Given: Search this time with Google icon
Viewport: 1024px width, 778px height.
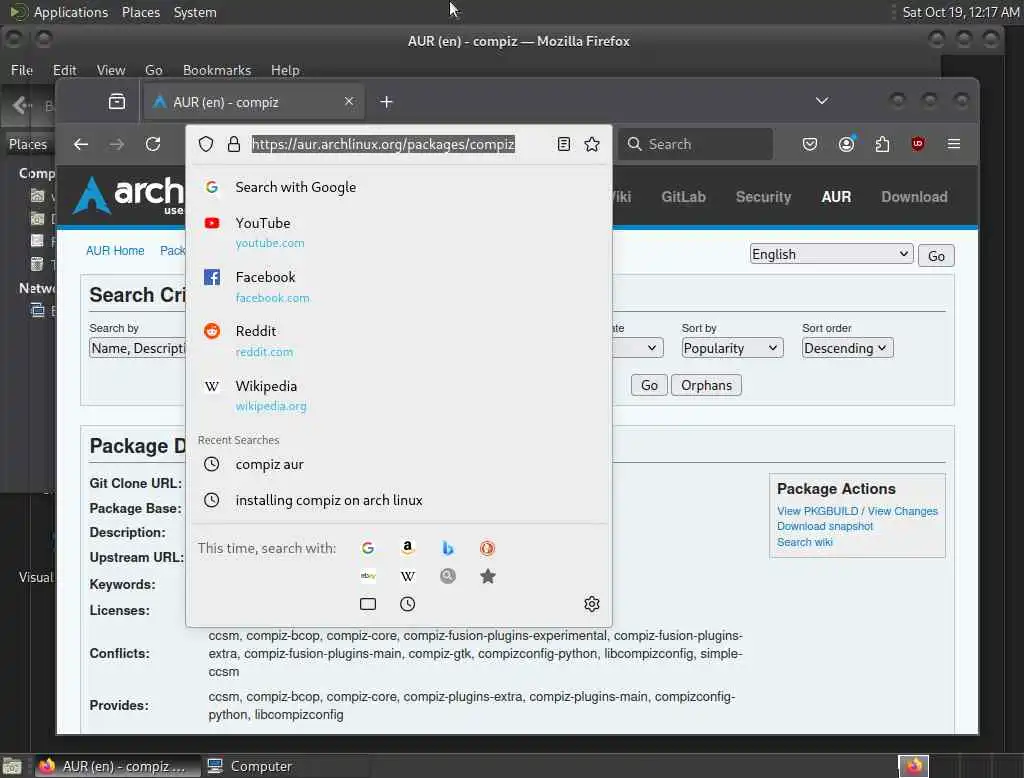Looking at the screenshot, I should point(368,548).
